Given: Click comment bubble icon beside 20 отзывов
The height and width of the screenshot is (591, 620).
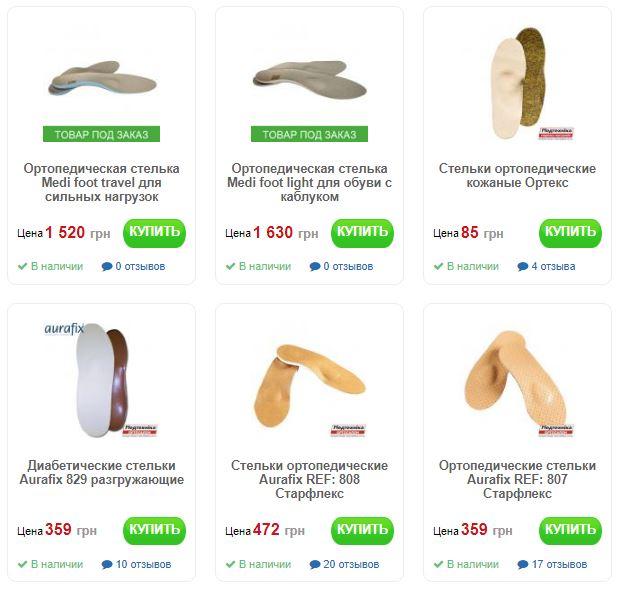Looking at the screenshot, I should 315,565.
